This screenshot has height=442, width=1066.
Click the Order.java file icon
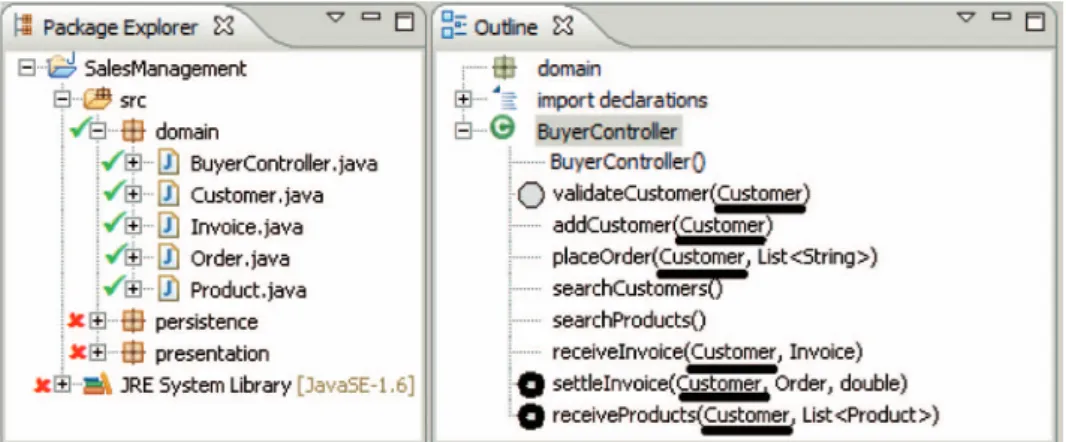point(168,258)
